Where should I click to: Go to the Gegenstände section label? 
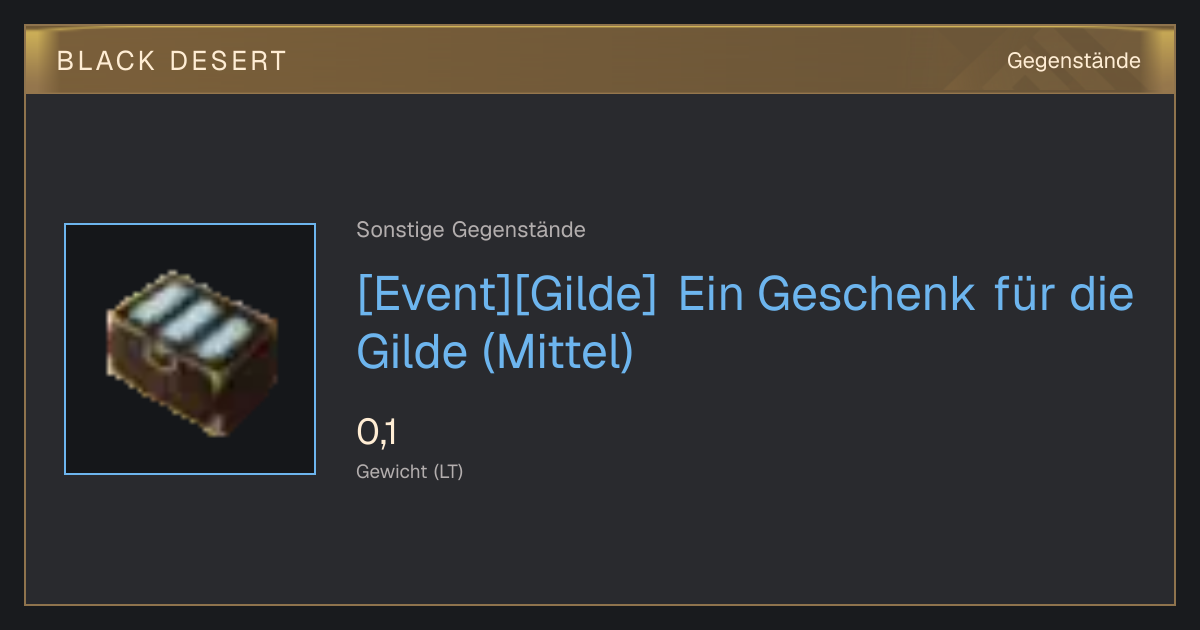(x=1074, y=61)
